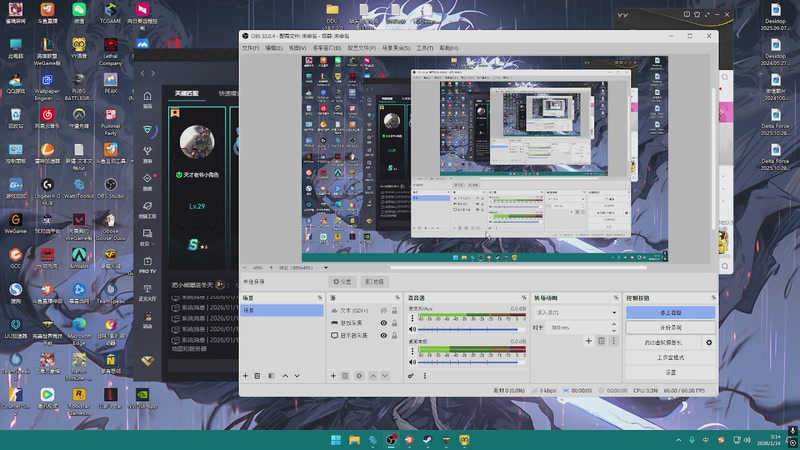Screen dimensions: 800x450
Task: Show the hidden 文本 (GDI+) source
Action: (x=384, y=311)
